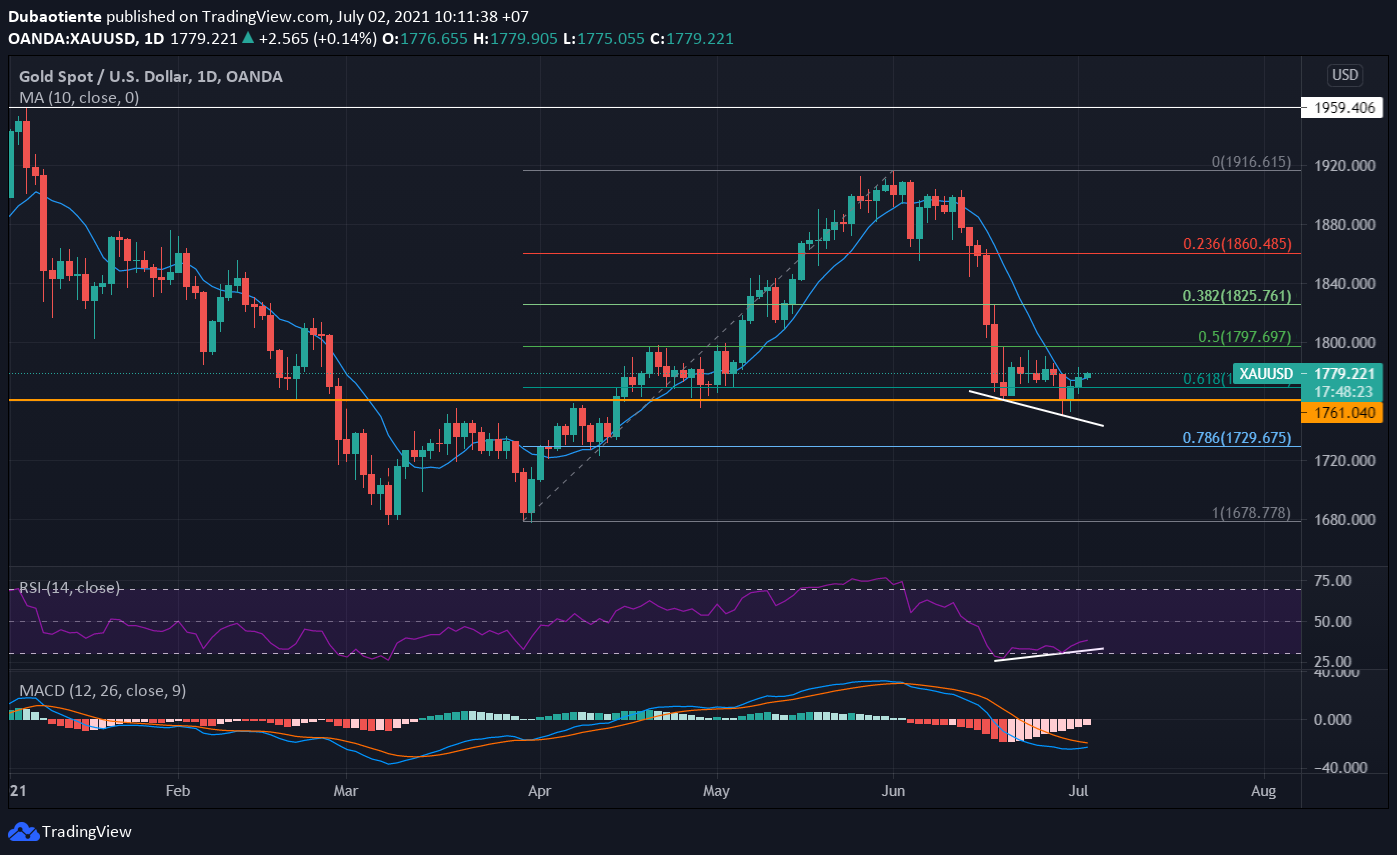Click the 0.786(1729.675) Fibonacci label
This screenshot has height=855, width=1397.
point(1237,438)
